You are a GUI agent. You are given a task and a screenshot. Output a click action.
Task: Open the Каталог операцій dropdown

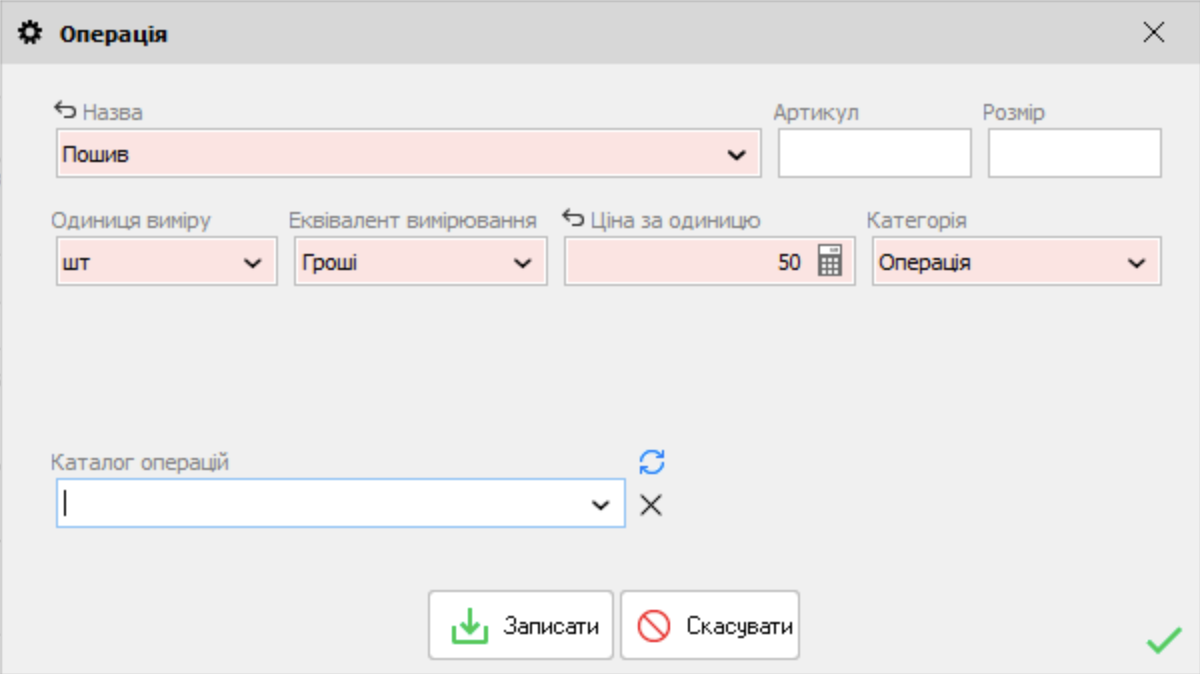[x=599, y=503]
